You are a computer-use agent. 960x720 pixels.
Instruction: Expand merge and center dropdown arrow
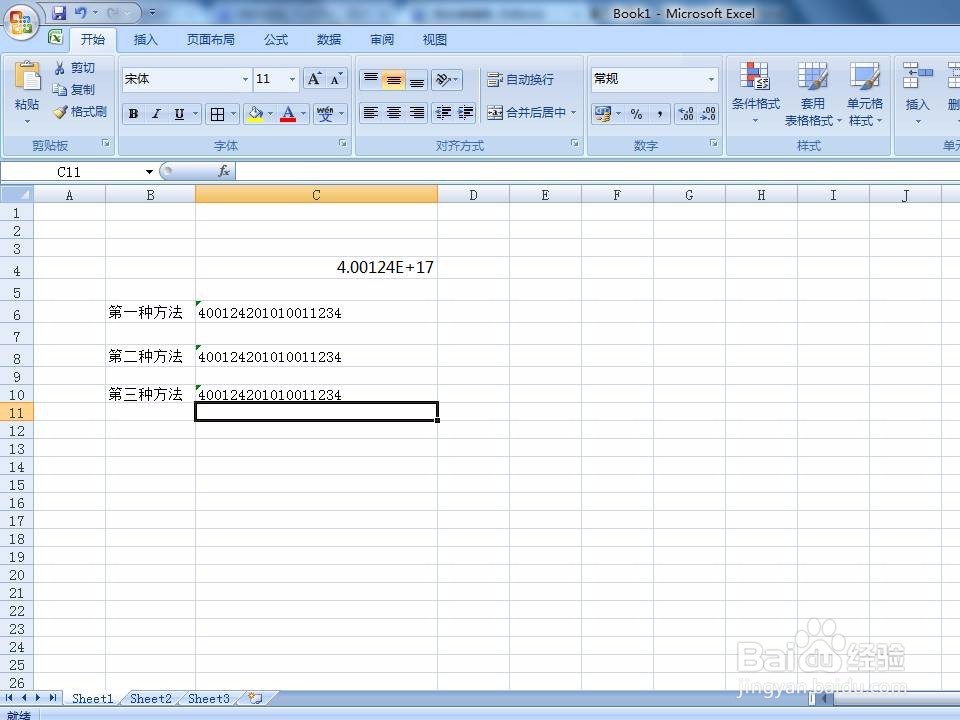tap(574, 113)
